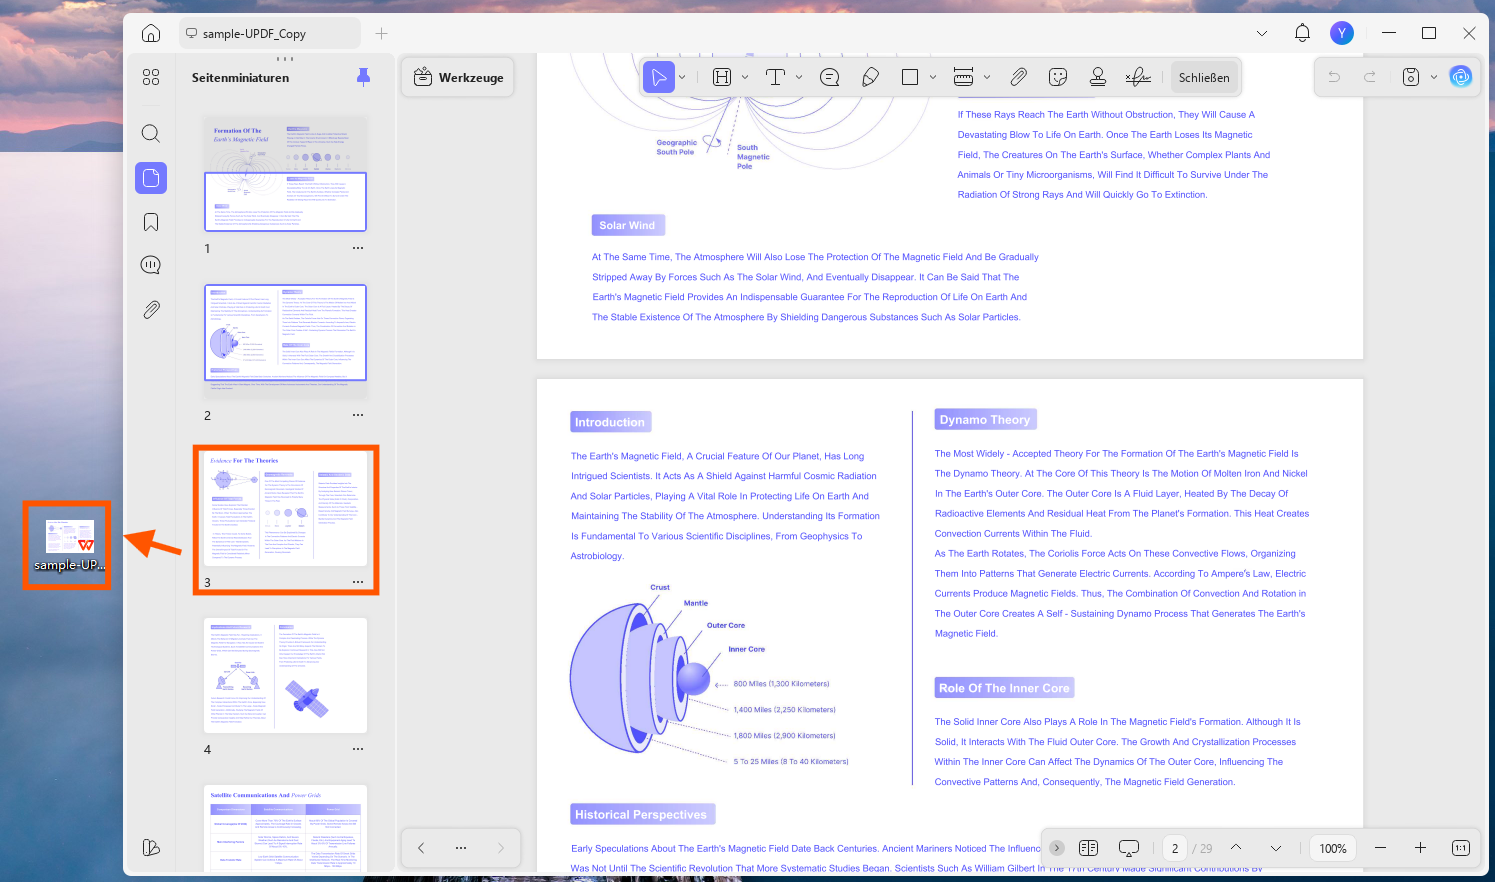Viewport: 1495px width, 882px height.
Task: Select the cursor selection tool
Action: [659, 77]
